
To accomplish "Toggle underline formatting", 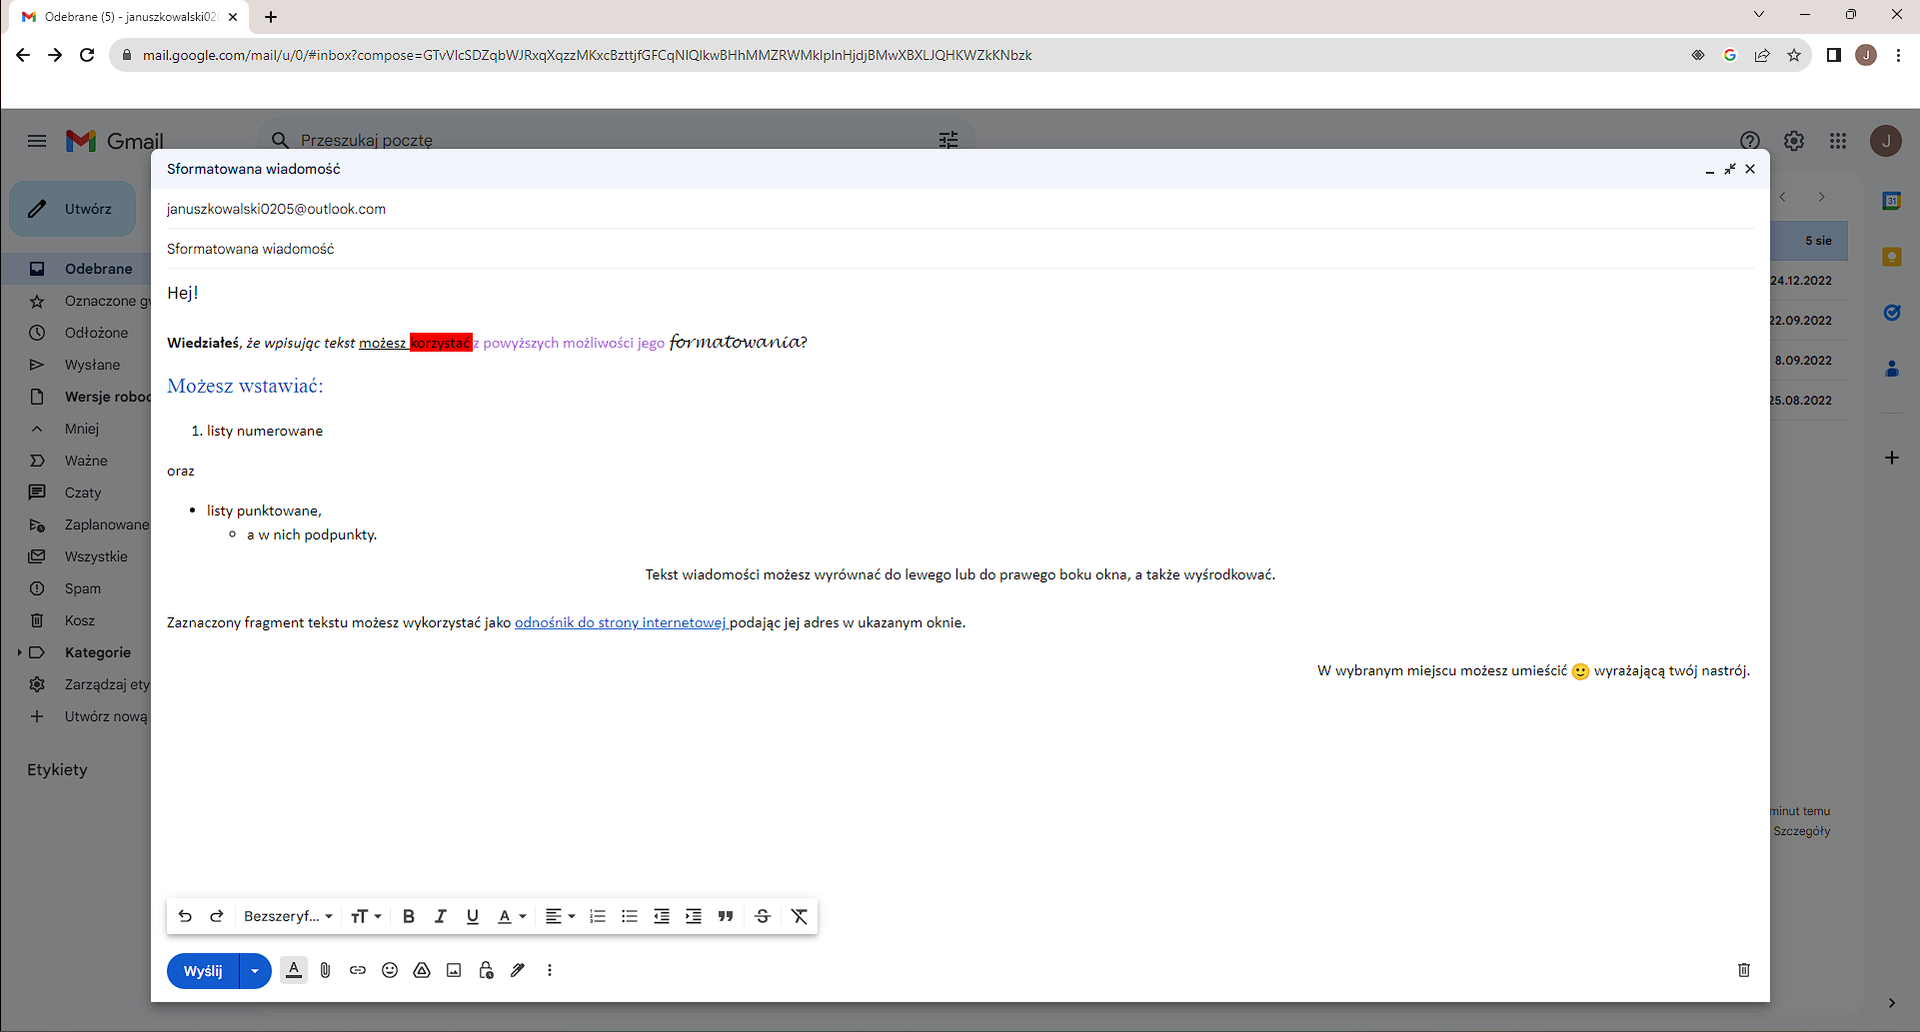I will pos(473,916).
